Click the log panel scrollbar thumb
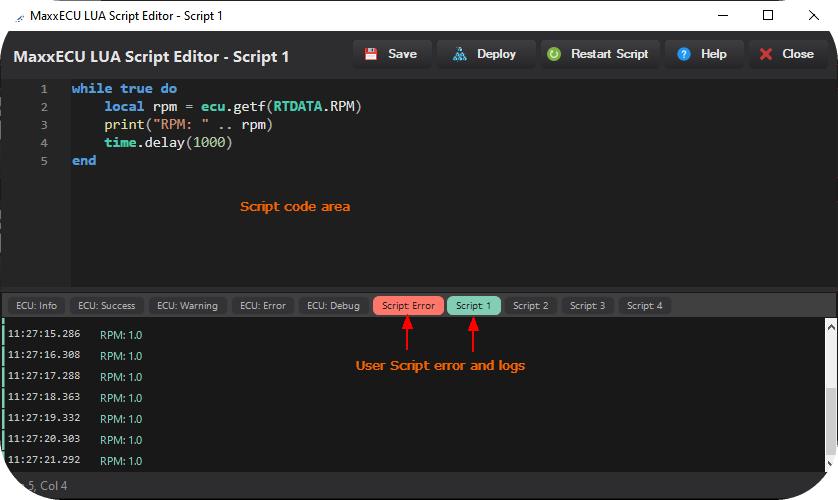 (x=831, y=420)
